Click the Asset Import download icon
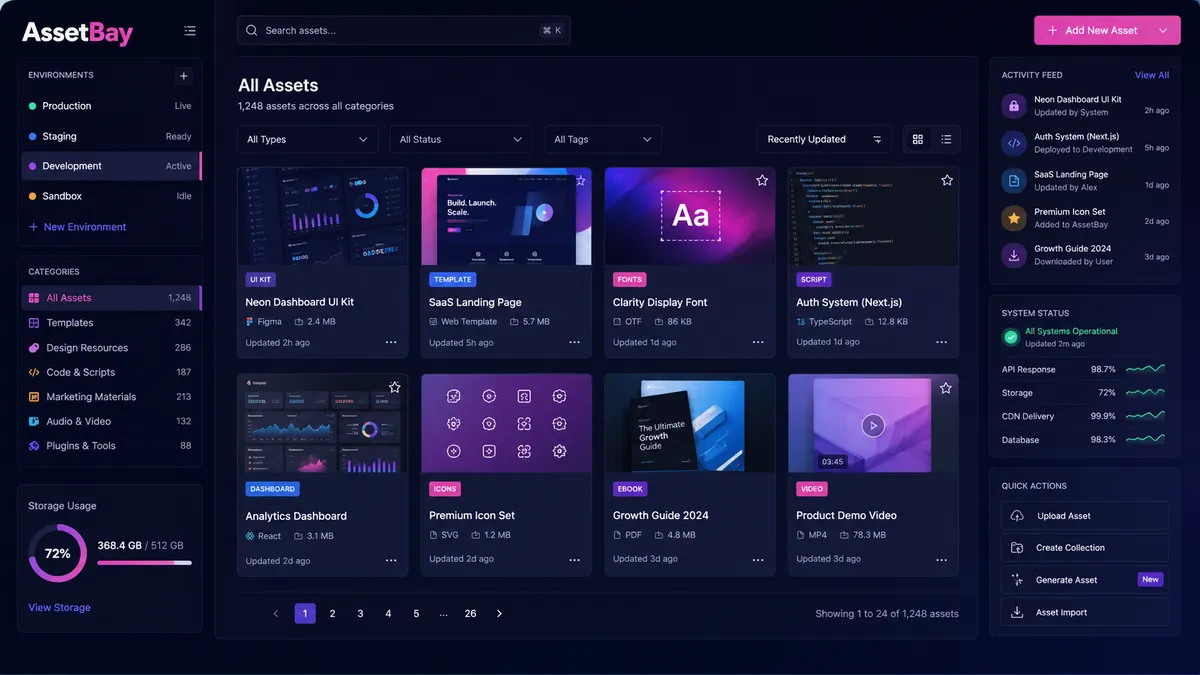Image resolution: width=1200 pixels, height=675 pixels. (1017, 612)
